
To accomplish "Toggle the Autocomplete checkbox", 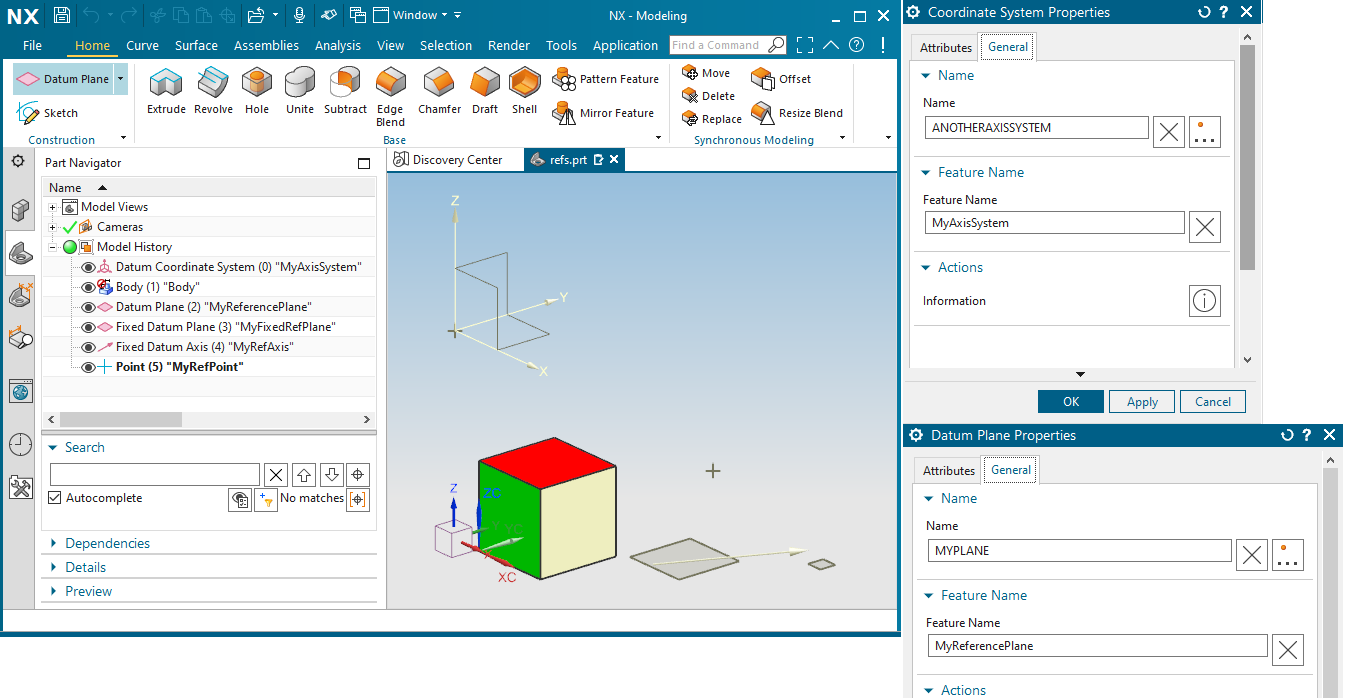I will (x=55, y=498).
